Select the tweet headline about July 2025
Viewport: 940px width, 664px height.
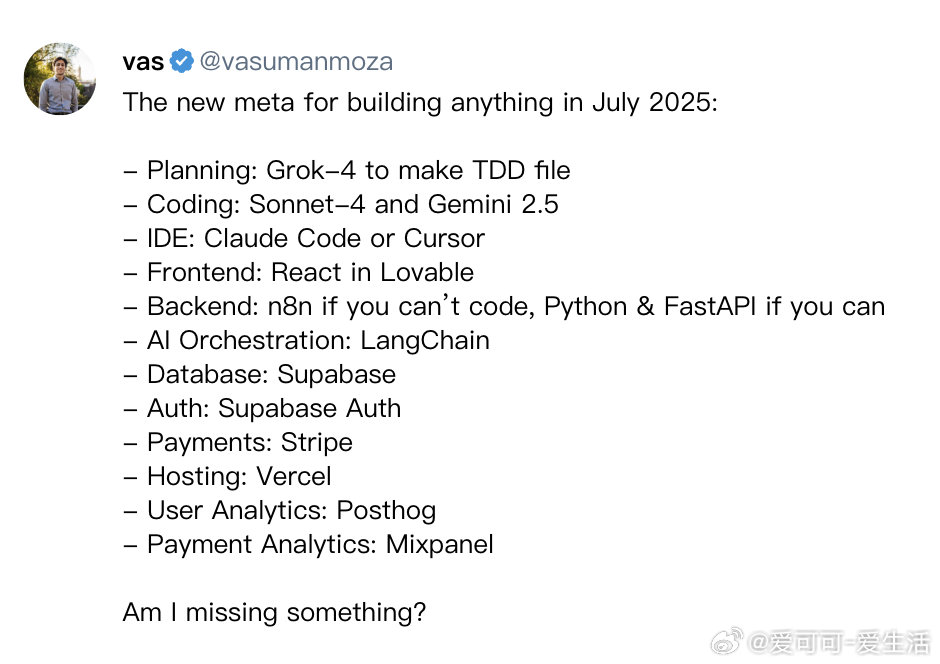tap(420, 102)
